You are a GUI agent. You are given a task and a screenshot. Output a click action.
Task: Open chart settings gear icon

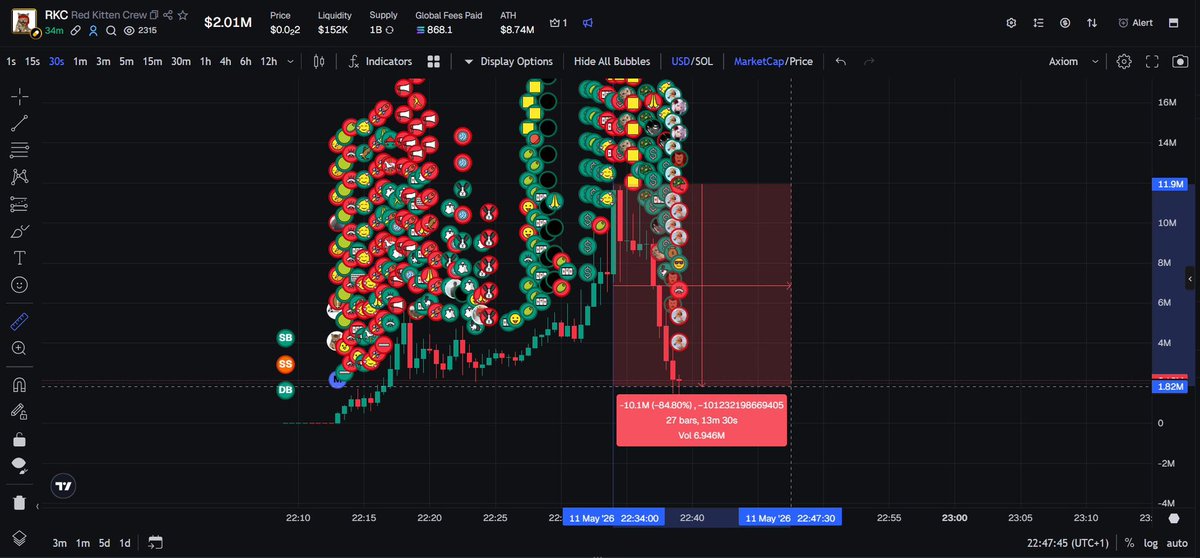click(x=1124, y=61)
